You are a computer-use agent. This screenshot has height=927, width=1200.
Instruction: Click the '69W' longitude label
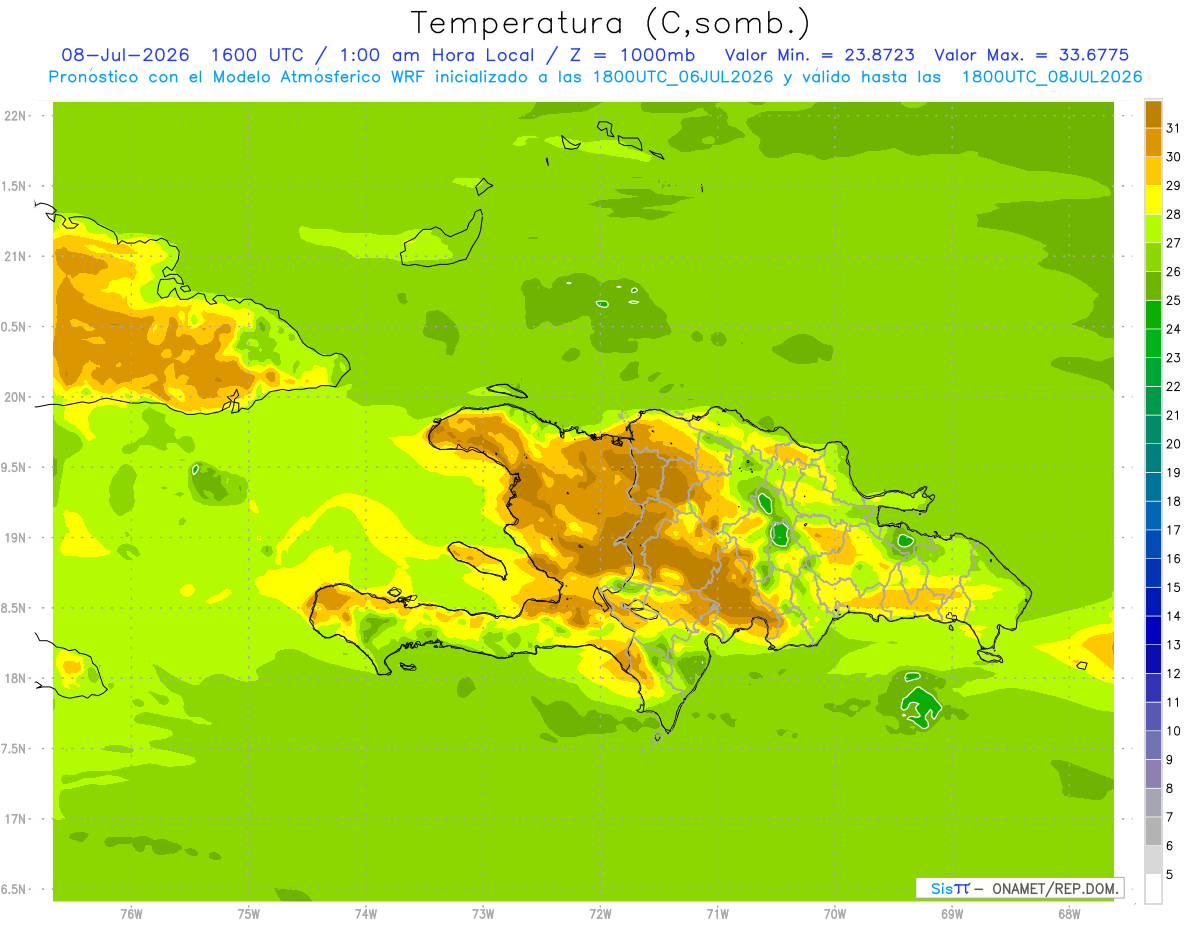pos(952,914)
